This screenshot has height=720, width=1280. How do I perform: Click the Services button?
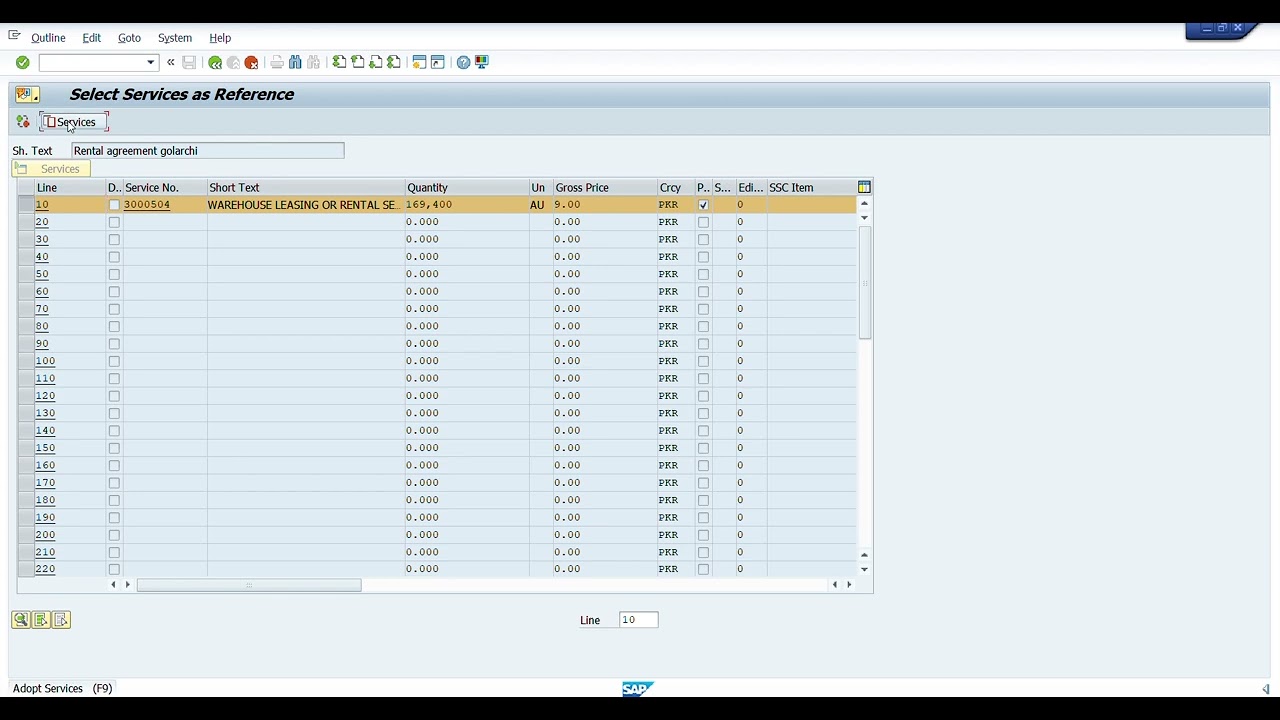[74, 122]
